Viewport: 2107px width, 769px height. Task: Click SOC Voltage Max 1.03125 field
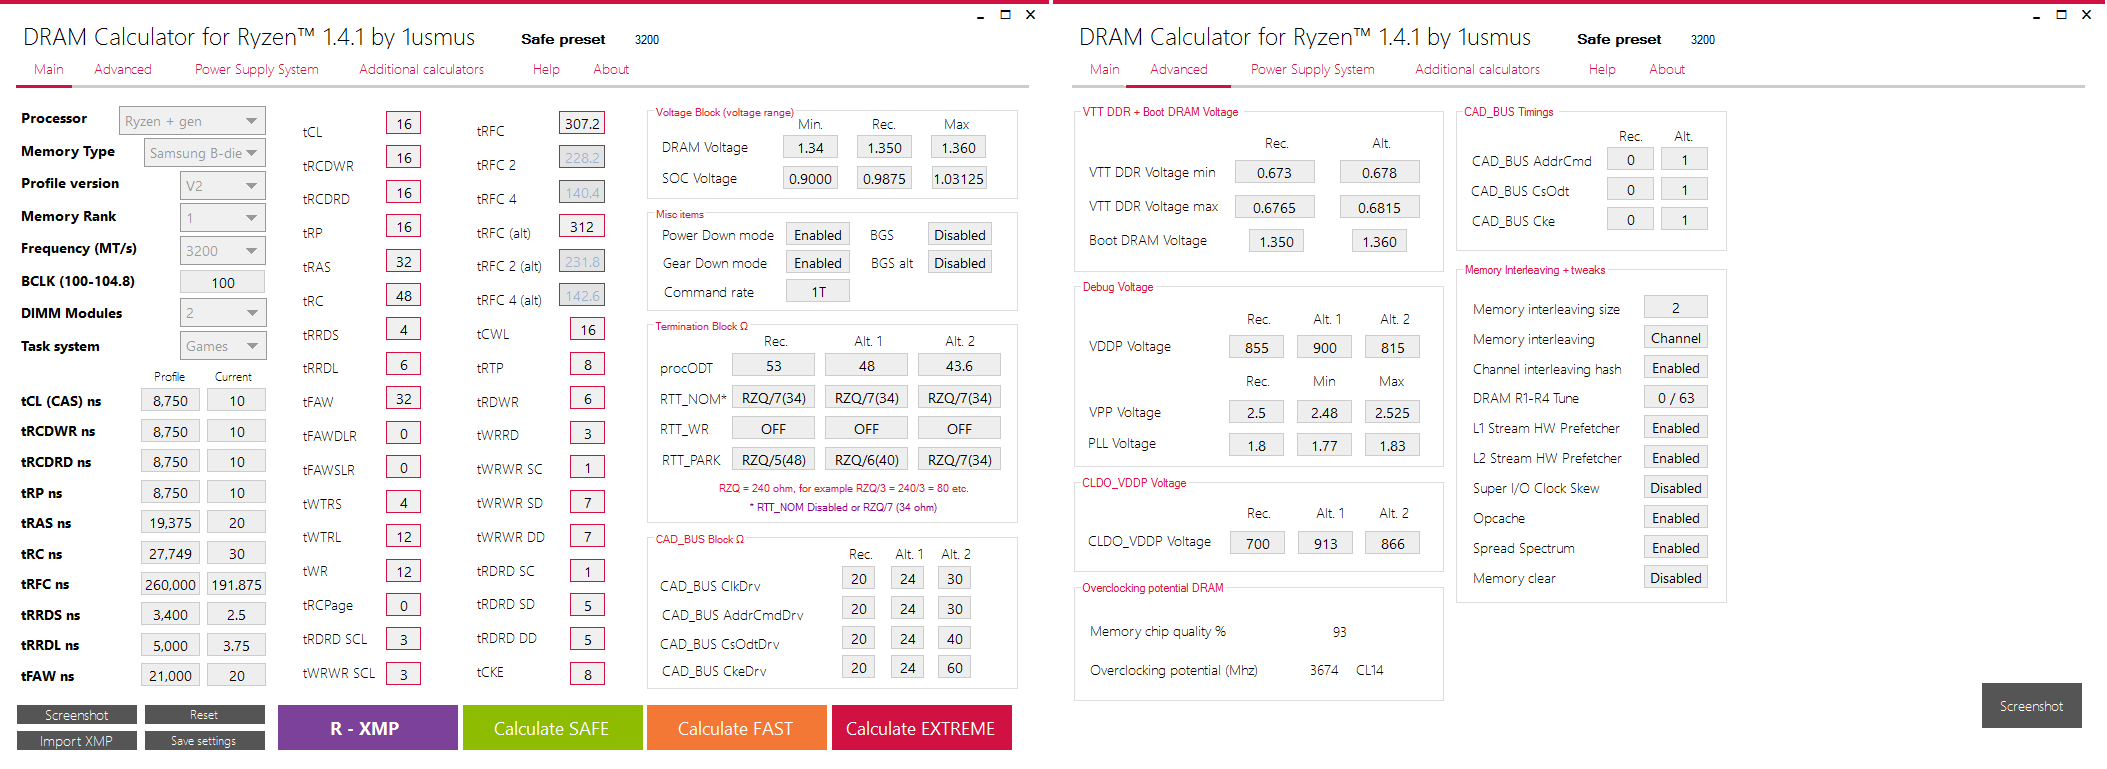959,179
